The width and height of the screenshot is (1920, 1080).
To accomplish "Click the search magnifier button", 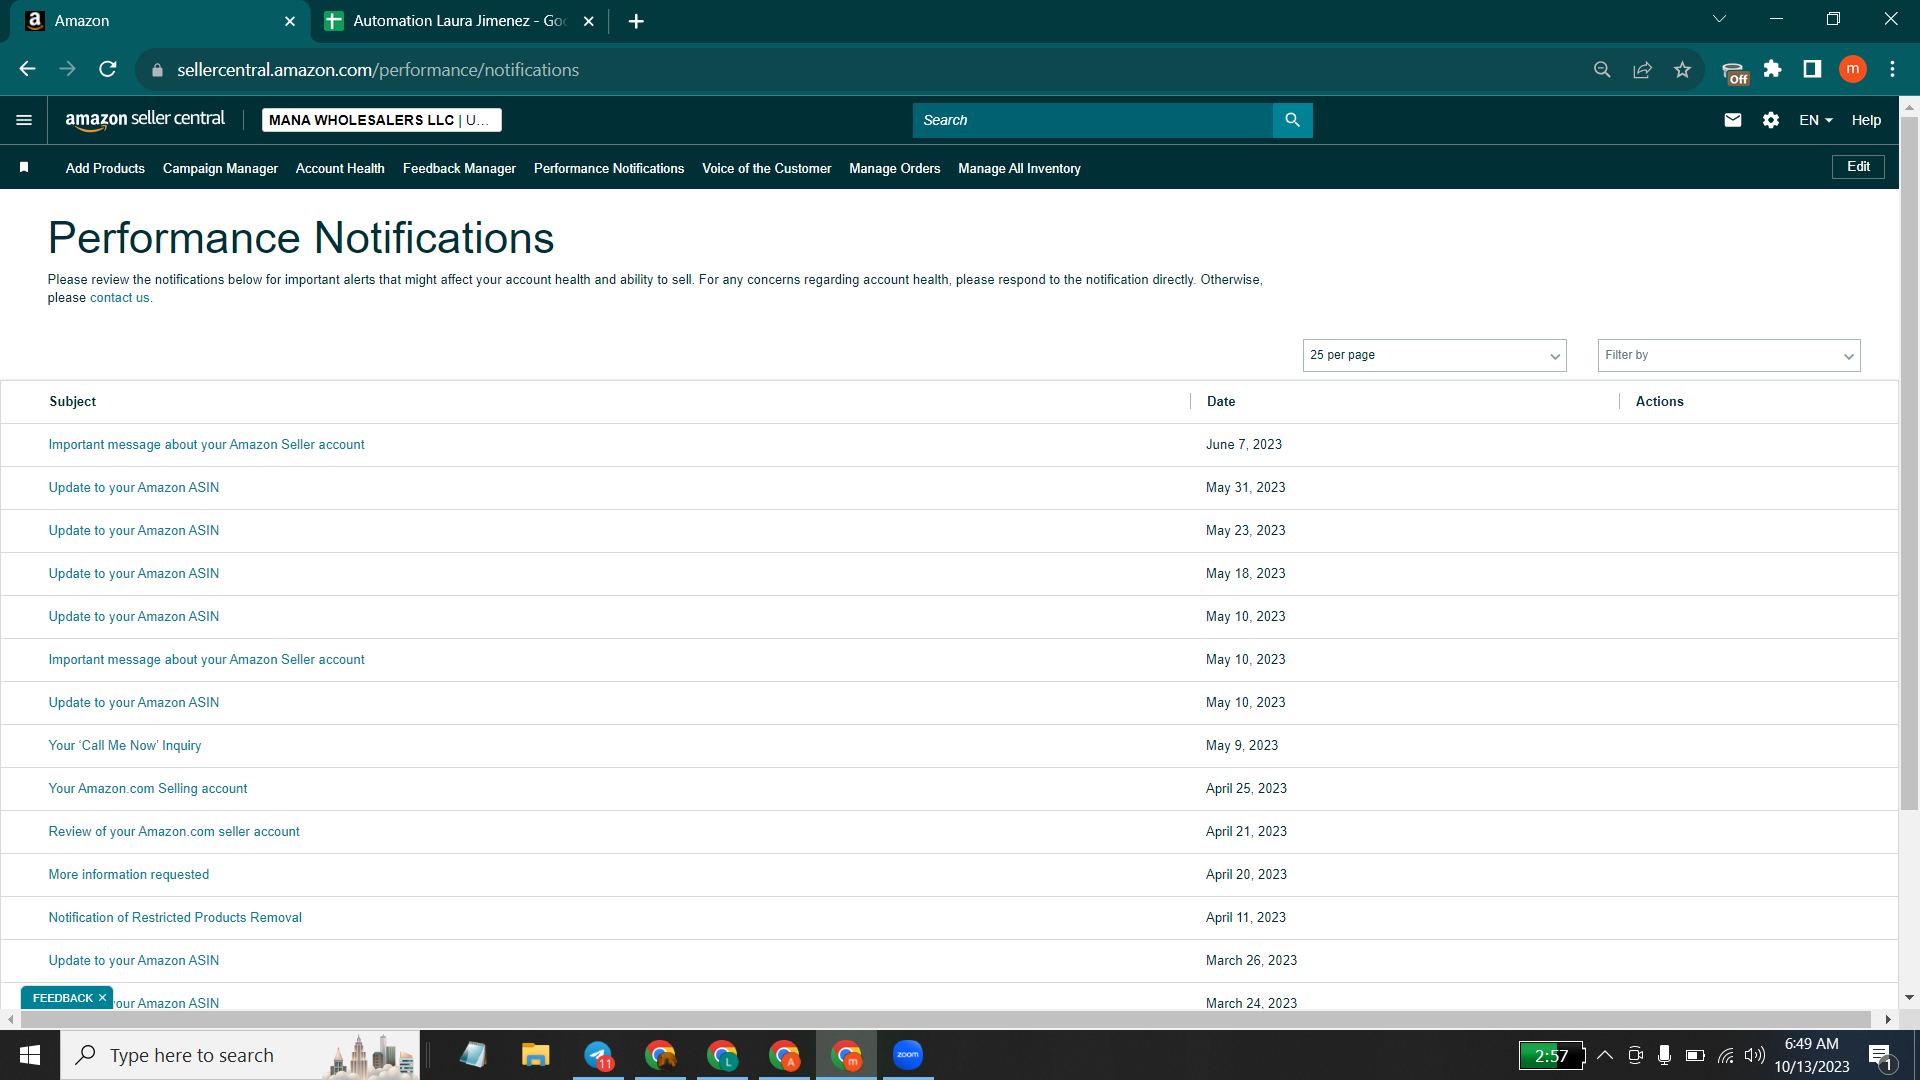I will [x=1292, y=120].
